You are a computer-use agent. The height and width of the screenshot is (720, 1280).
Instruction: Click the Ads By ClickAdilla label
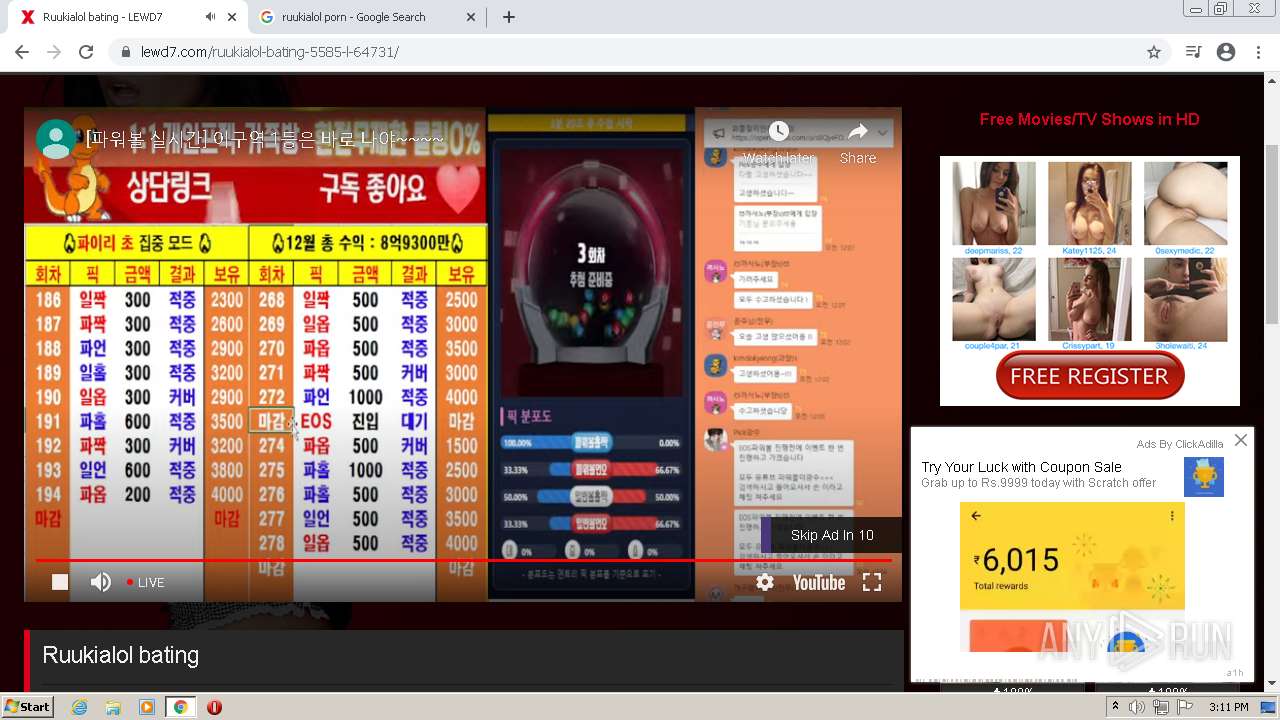pyautogui.click(x=1179, y=444)
